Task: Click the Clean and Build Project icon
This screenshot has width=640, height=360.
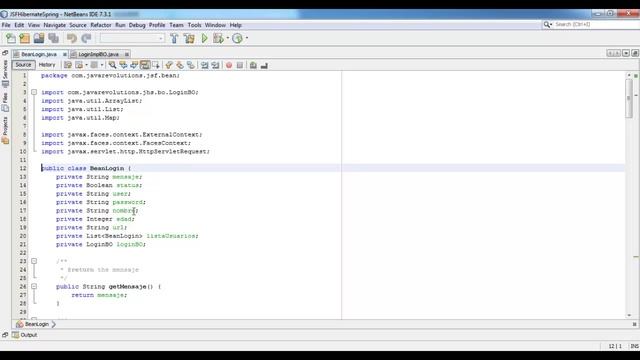Action: point(189,38)
